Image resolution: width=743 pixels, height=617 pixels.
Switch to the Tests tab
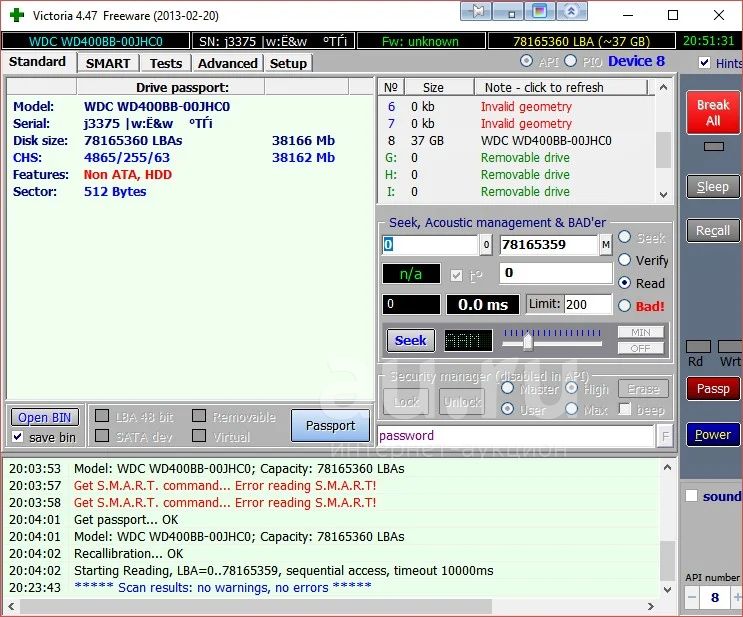pyautogui.click(x=166, y=64)
